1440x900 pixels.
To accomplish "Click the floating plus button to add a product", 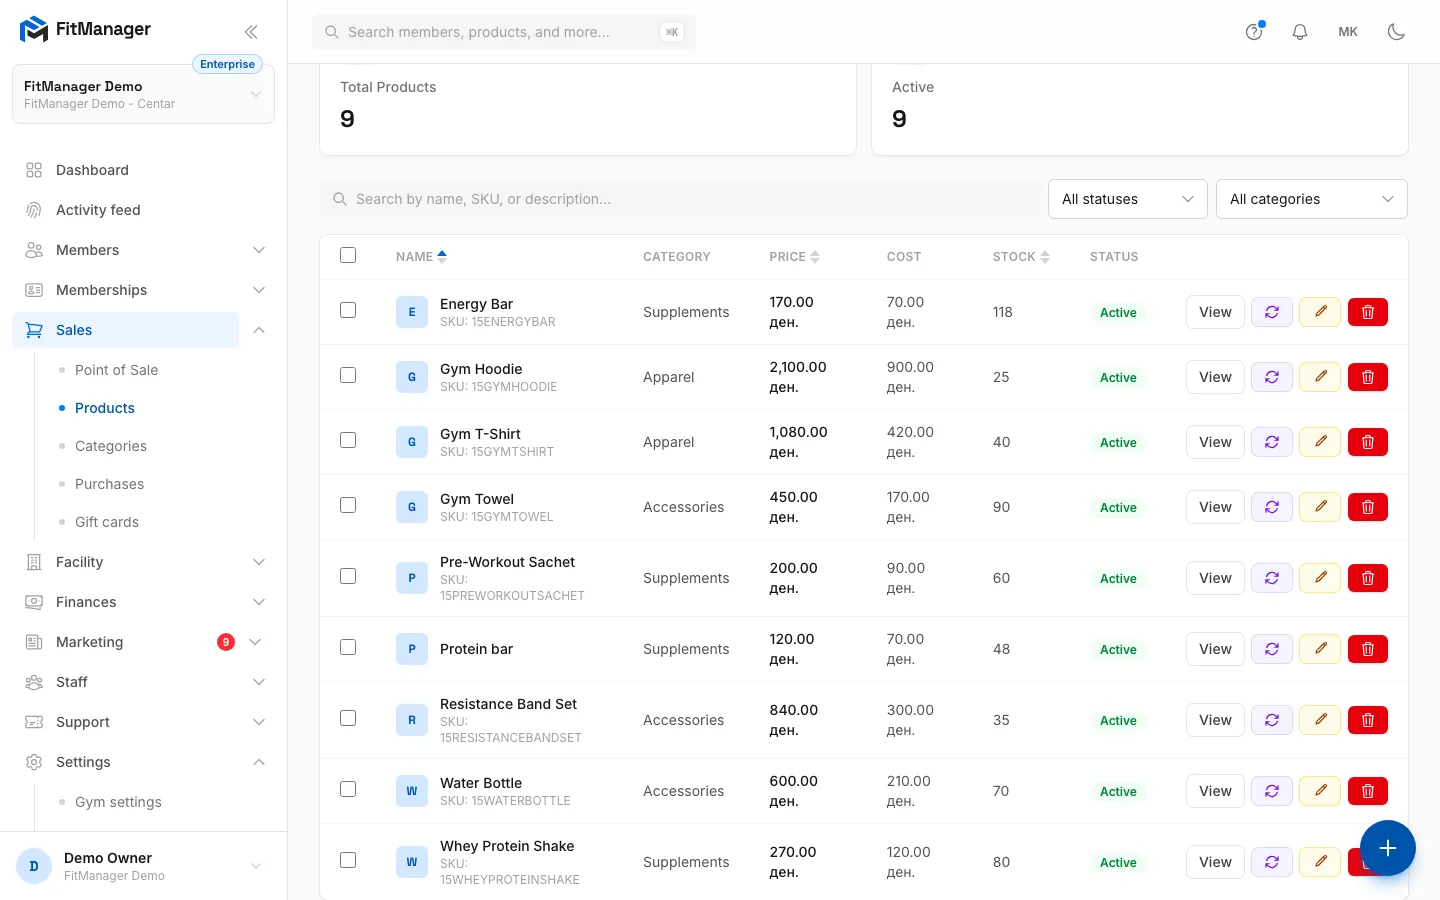I will pyautogui.click(x=1388, y=848).
